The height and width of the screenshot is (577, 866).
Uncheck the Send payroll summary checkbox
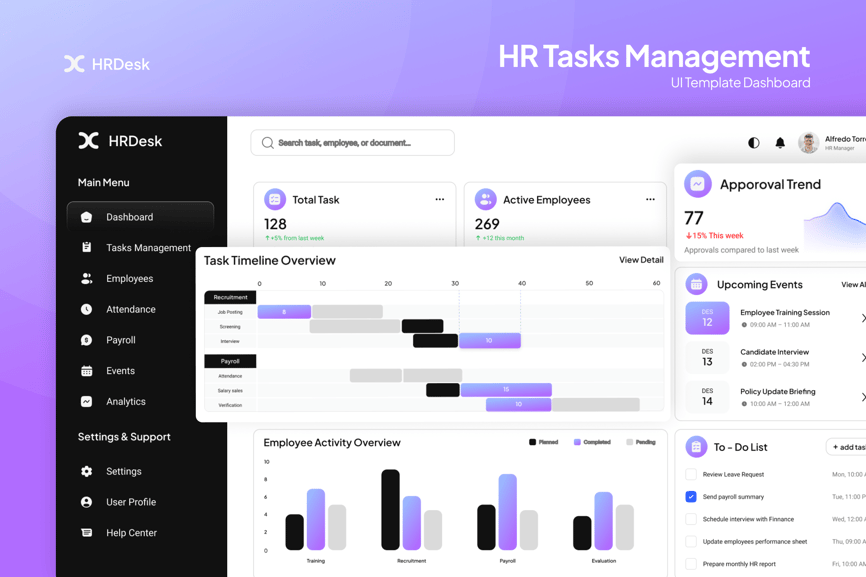[x=691, y=497]
